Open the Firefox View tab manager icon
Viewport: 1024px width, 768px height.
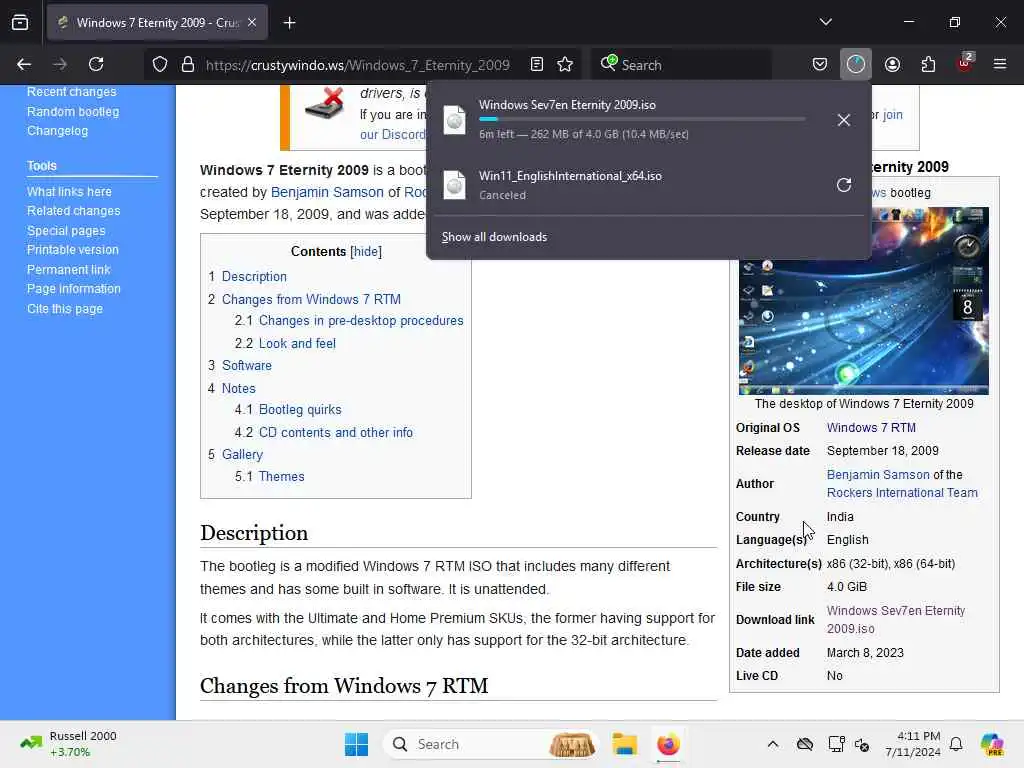pos(20,23)
